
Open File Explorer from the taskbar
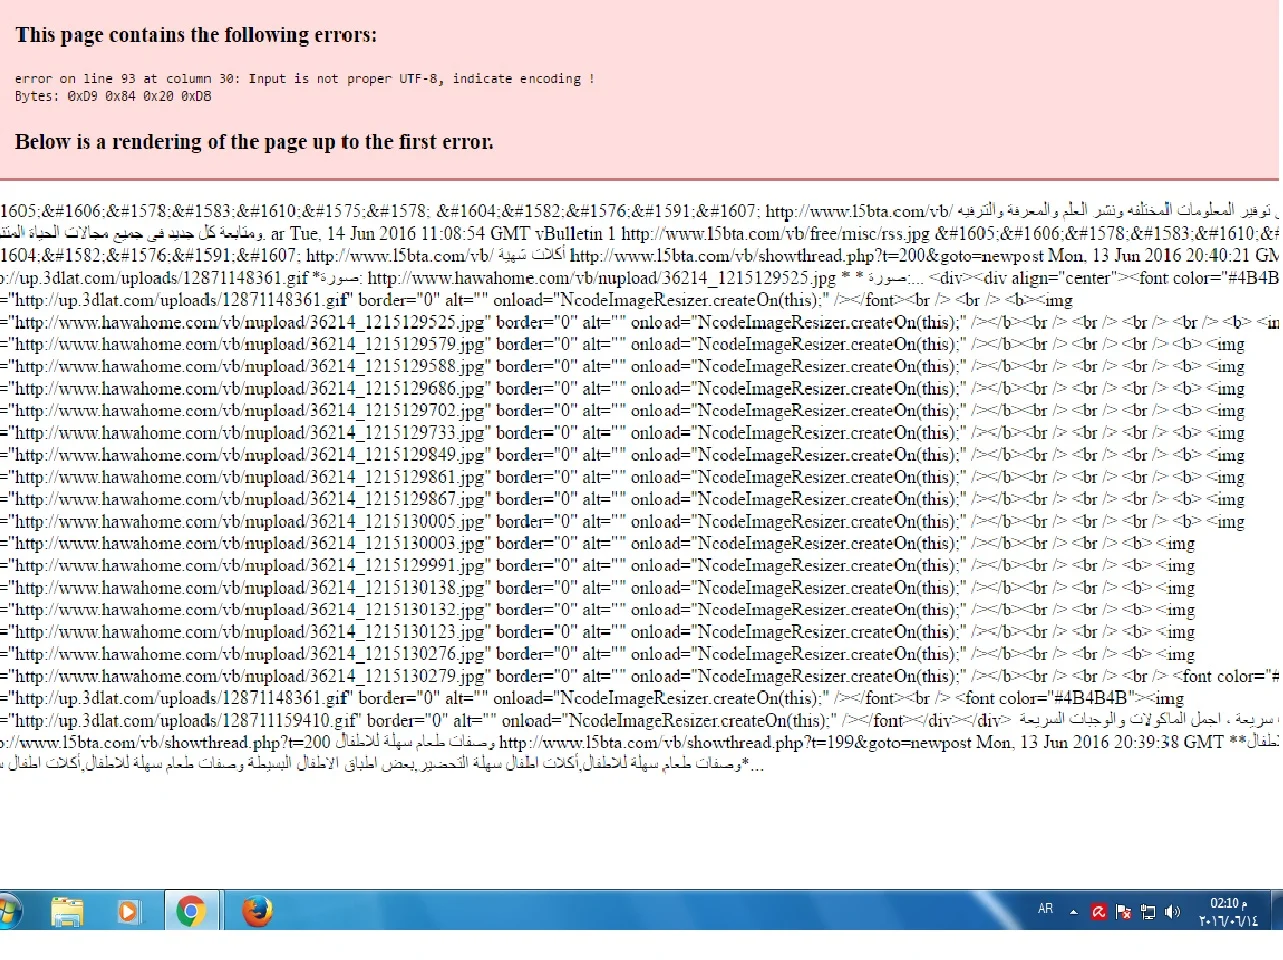[68, 911]
